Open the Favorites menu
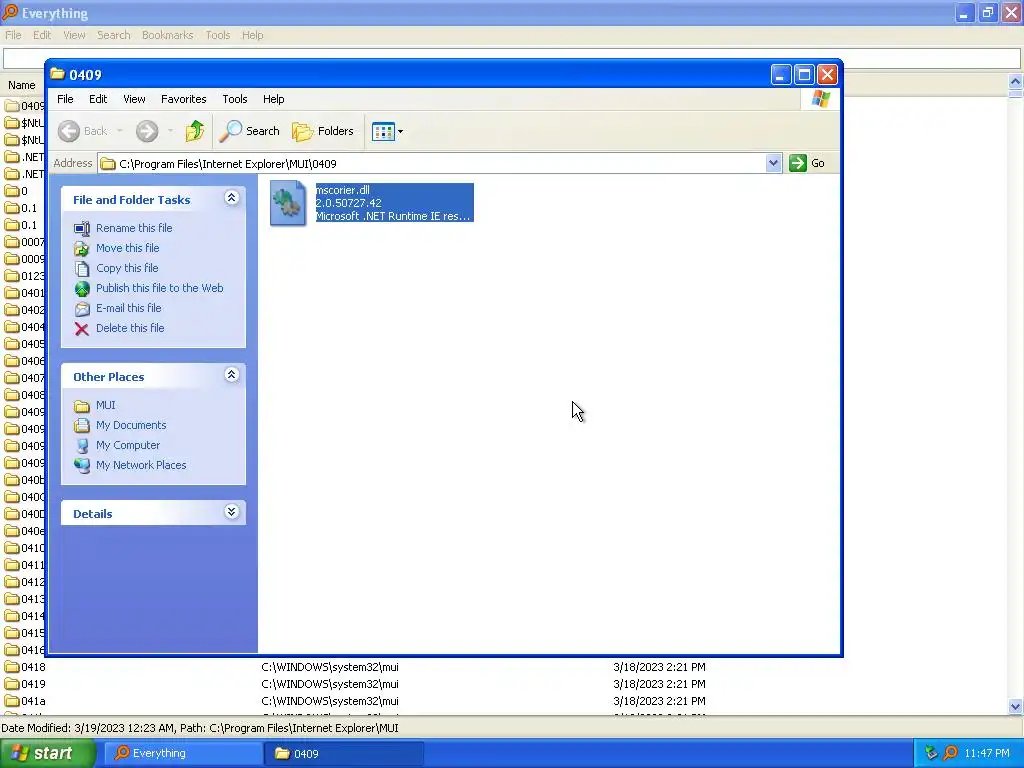1024x768 pixels. click(x=184, y=99)
